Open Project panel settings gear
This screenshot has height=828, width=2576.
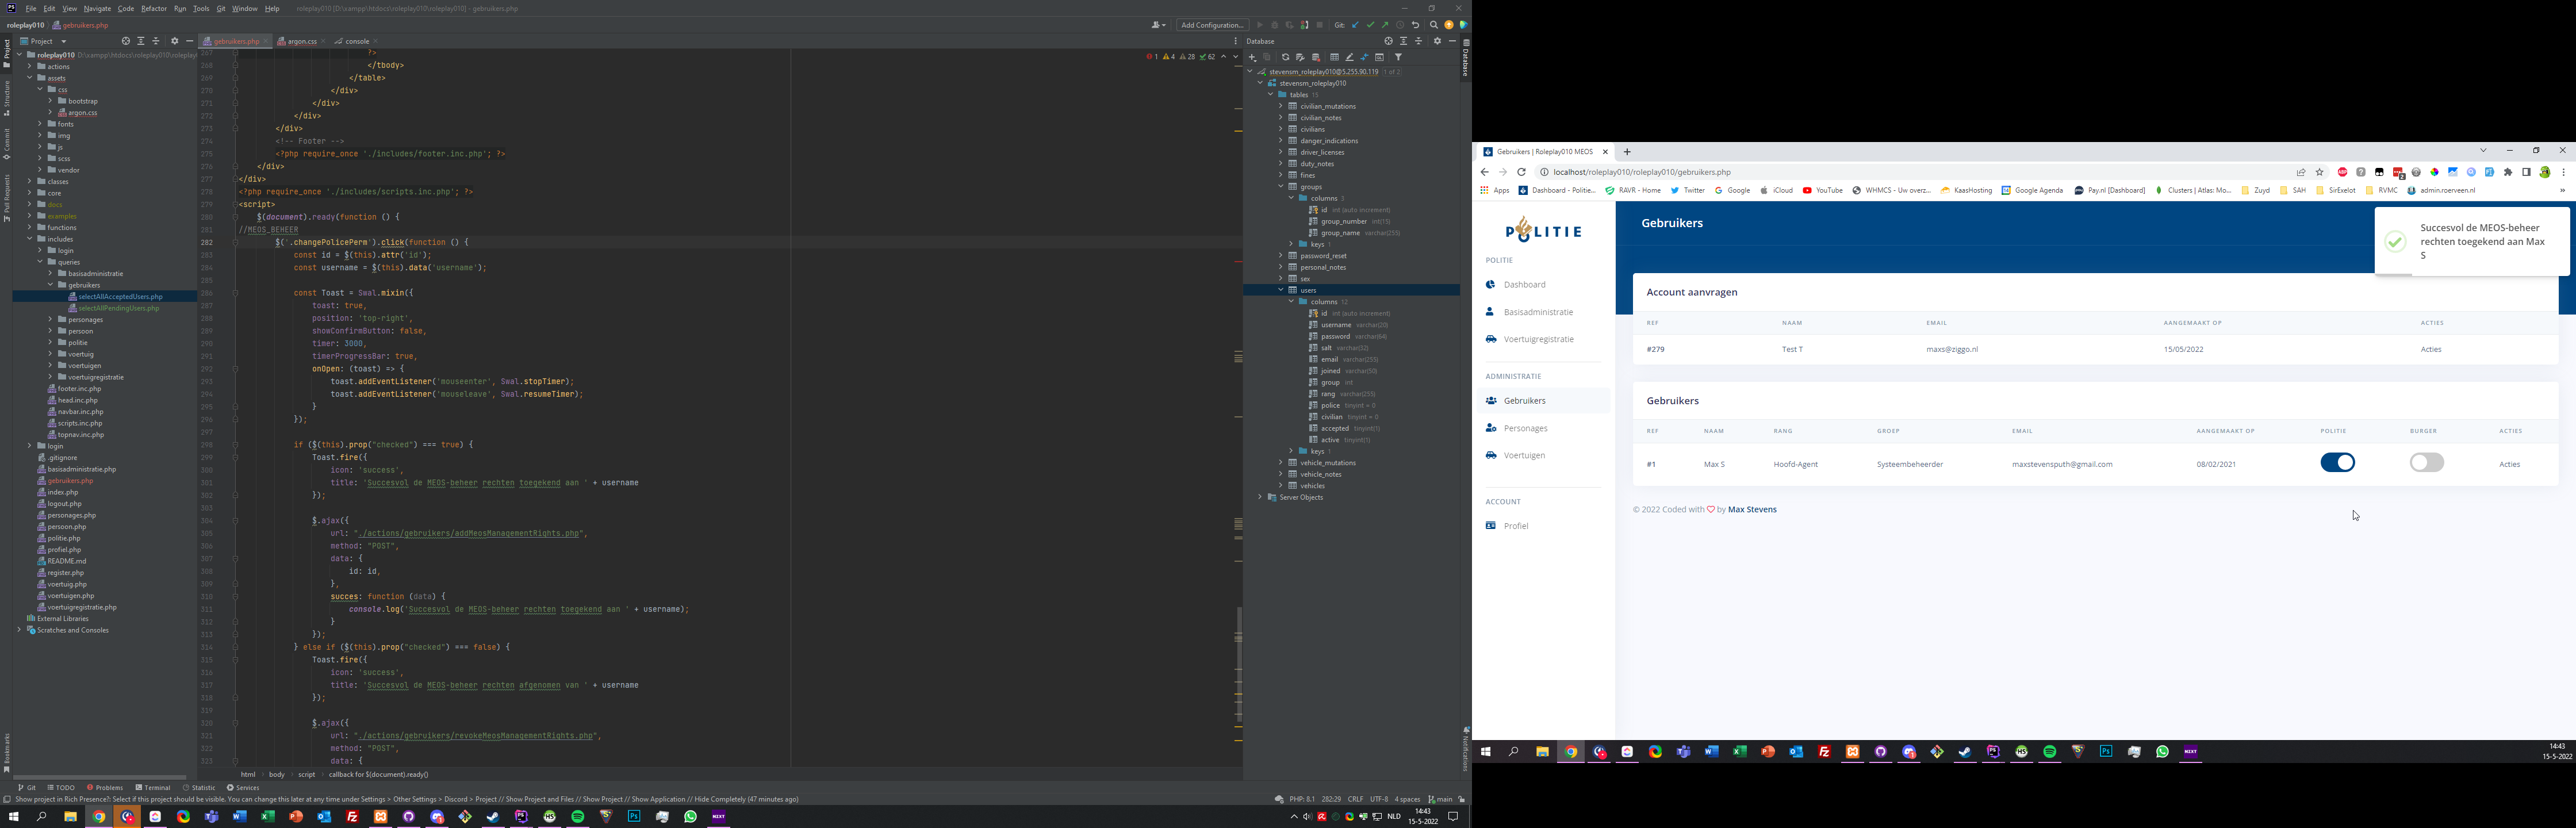[175, 41]
